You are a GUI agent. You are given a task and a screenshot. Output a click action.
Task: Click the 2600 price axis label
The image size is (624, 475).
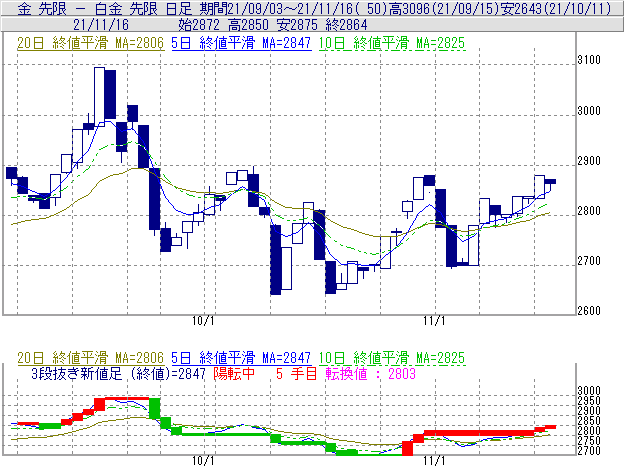pos(589,311)
